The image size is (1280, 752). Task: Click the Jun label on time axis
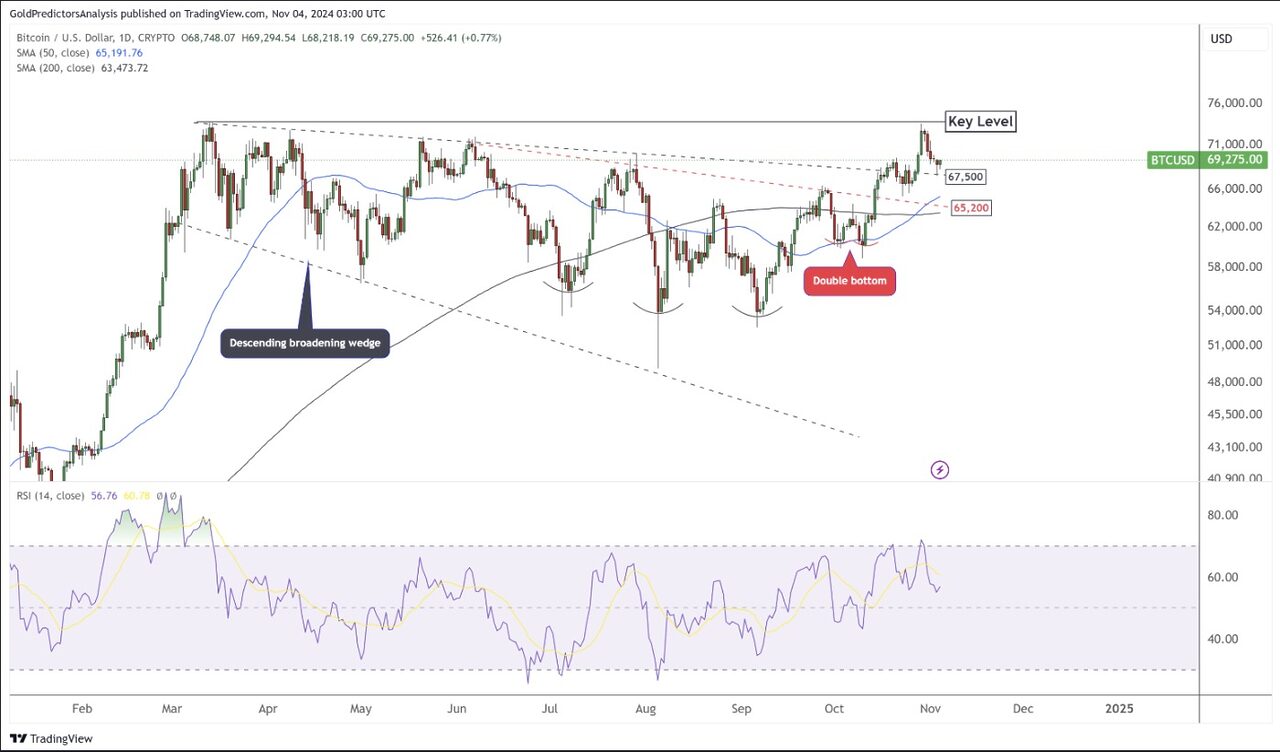pos(456,708)
